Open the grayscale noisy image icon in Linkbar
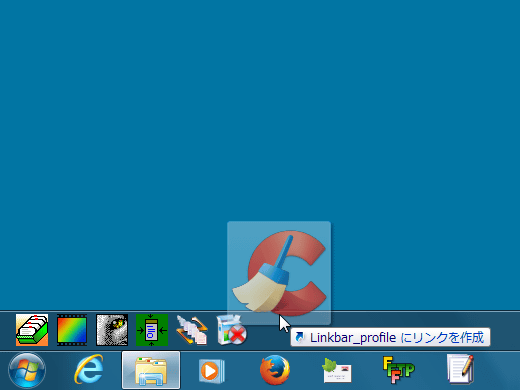The width and height of the screenshot is (520, 390). (x=112, y=330)
